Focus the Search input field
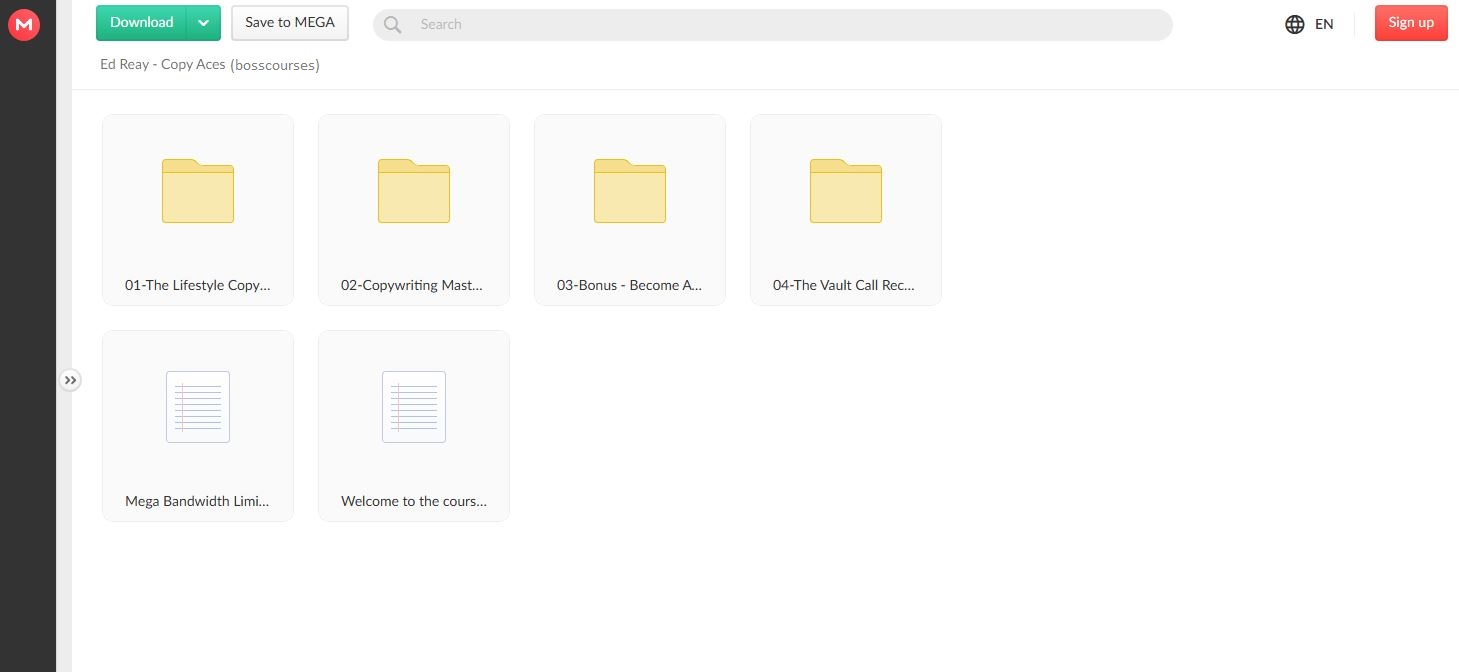The height and width of the screenshot is (672, 1459). [x=780, y=24]
